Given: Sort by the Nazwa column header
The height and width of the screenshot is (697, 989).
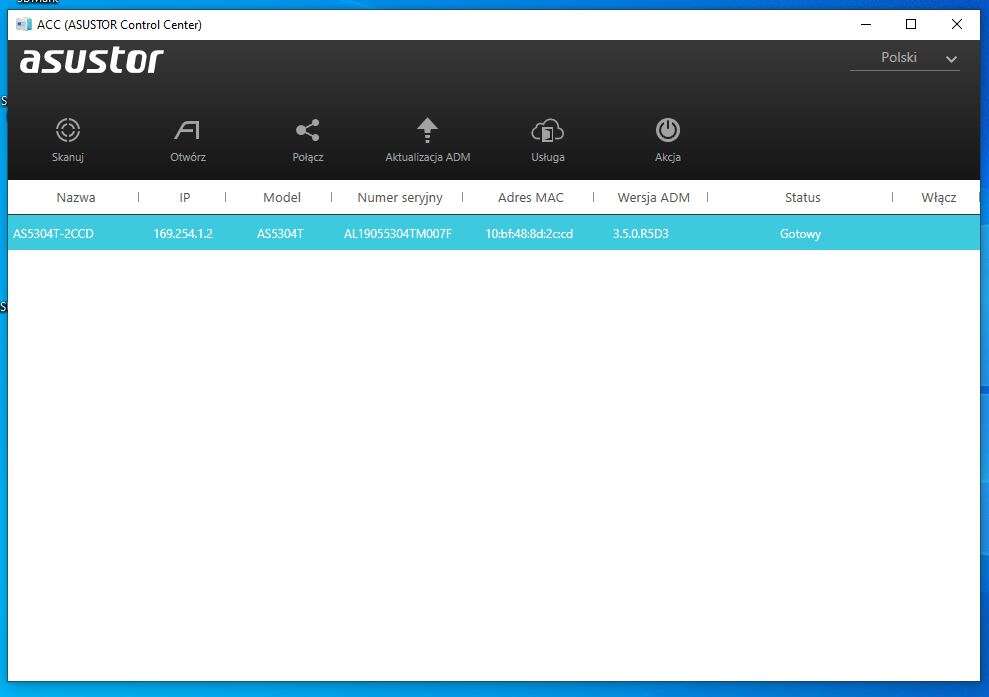Looking at the screenshot, I should [76, 198].
